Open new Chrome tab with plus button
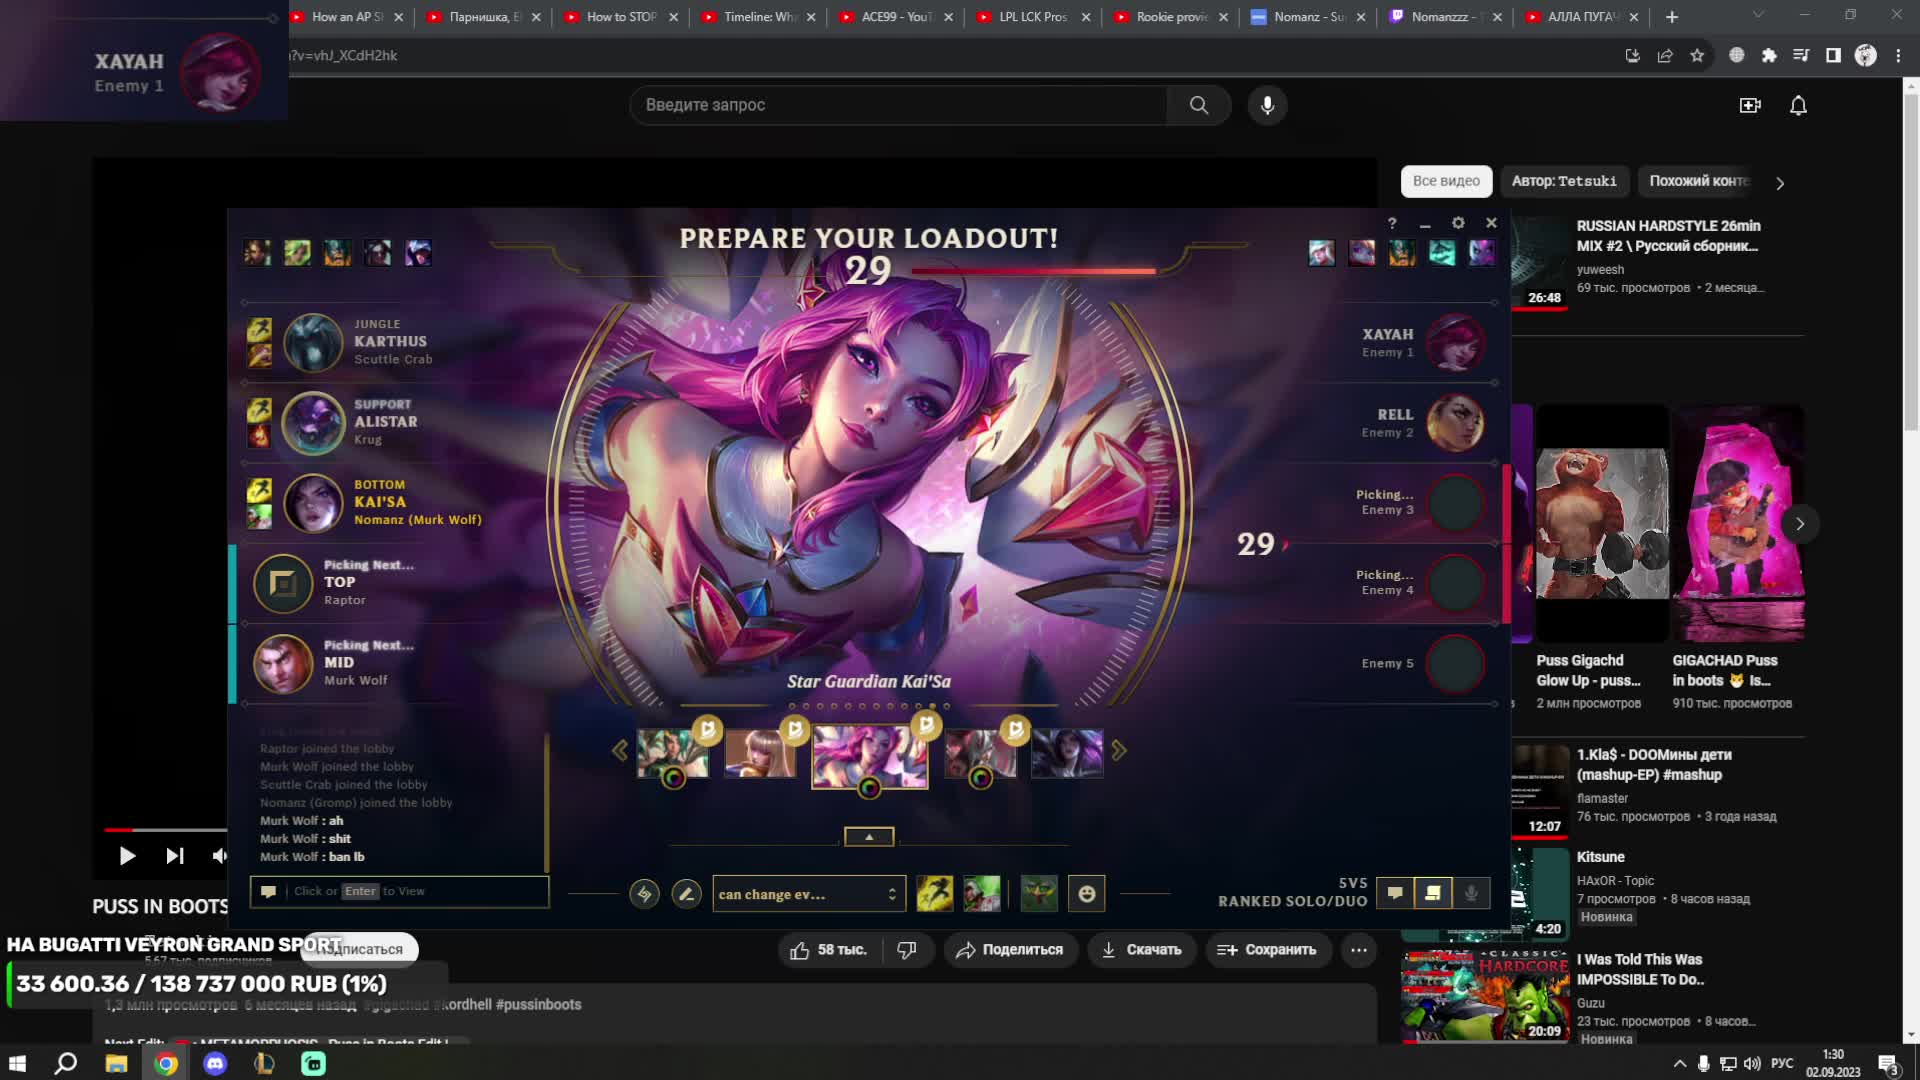This screenshot has height=1080, width=1920. (x=1672, y=17)
